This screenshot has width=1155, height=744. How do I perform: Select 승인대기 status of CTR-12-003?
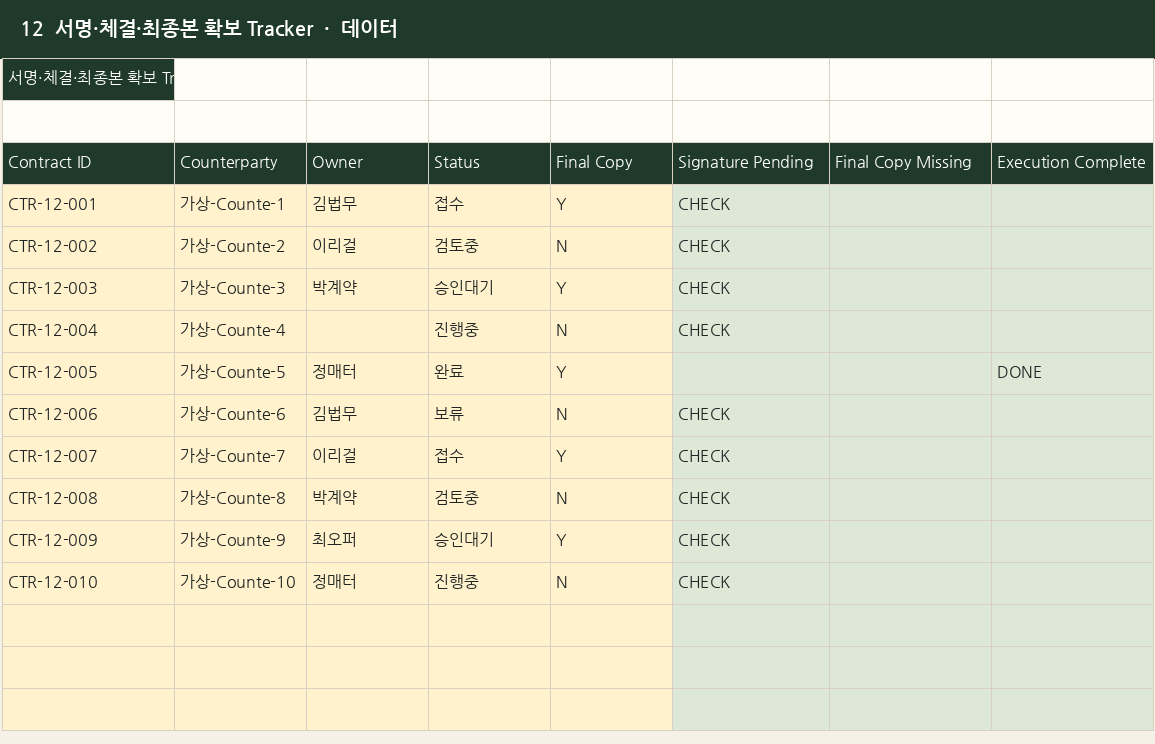[489, 289]
